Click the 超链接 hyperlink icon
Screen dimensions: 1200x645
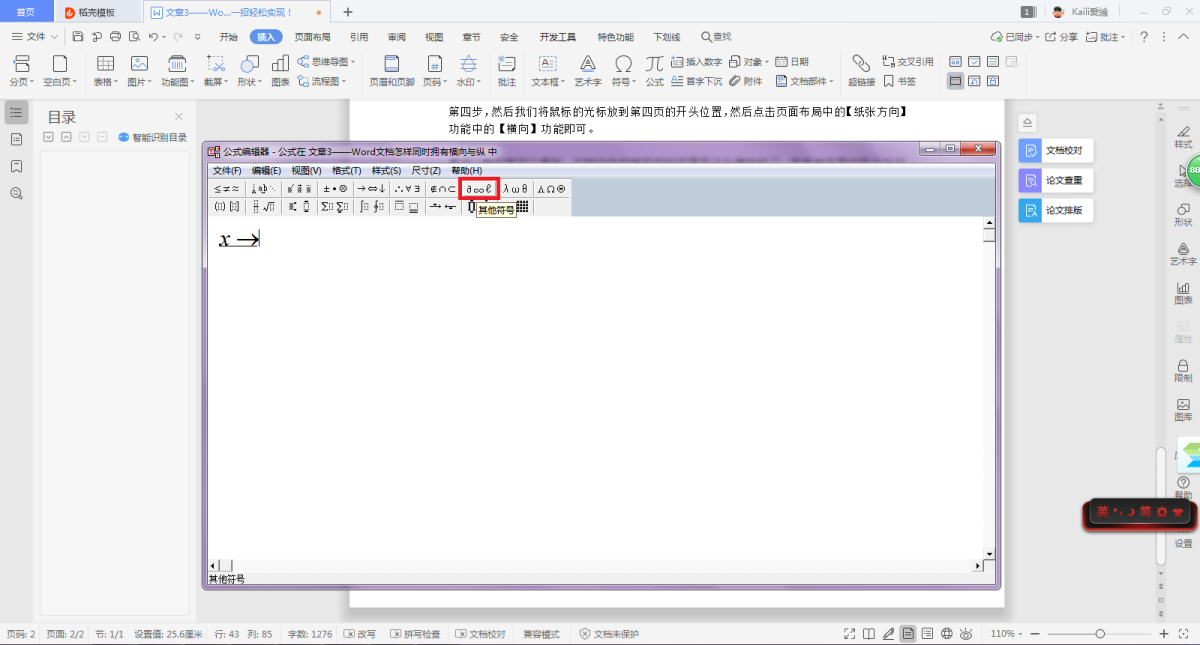click(x=861, y=69)
